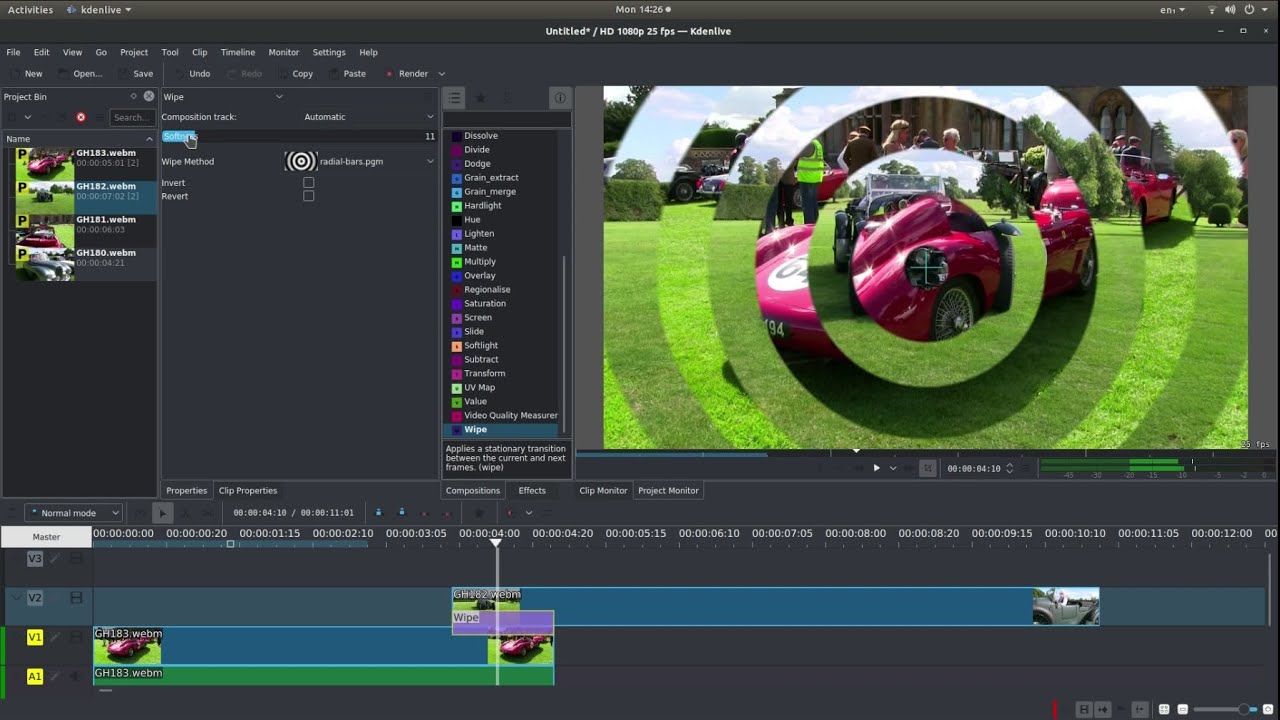Open the kdenlive app menu in top bar
The image size is (1280, 720).
pos(99,9)
